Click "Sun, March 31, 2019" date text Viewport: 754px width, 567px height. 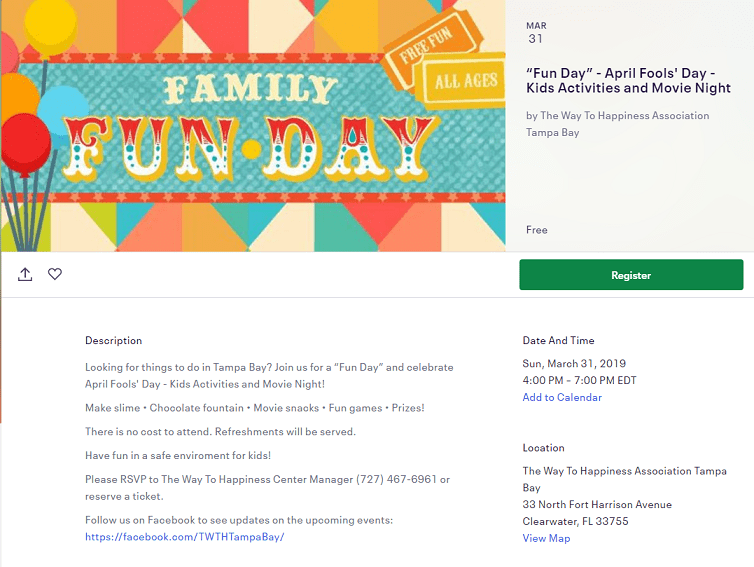(574, 364)
